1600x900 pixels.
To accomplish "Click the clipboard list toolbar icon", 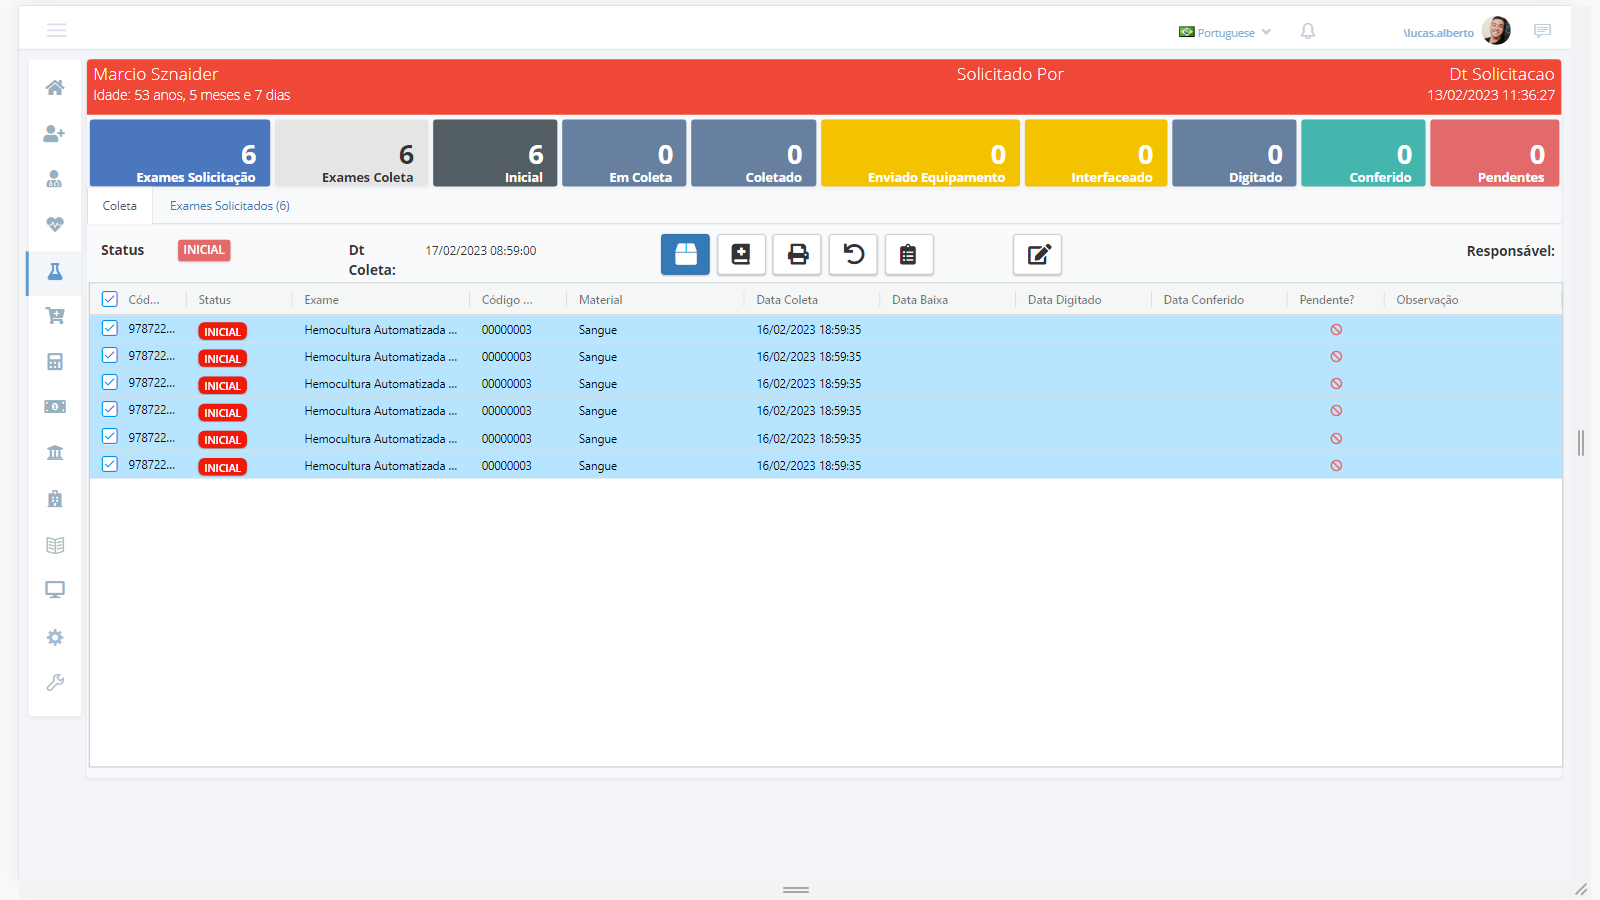I will pyautogui.click(x=908, y=255).
